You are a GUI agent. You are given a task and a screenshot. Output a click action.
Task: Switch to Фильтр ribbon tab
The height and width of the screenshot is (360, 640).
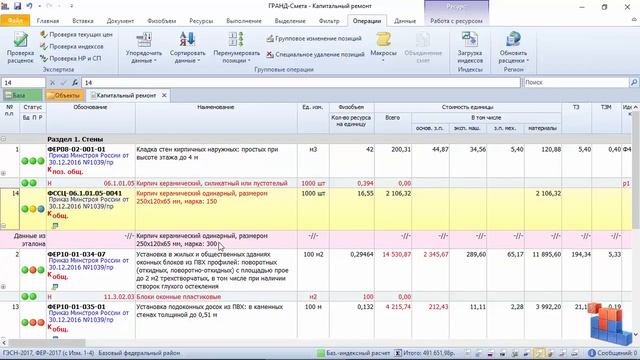tap(329, 21)
